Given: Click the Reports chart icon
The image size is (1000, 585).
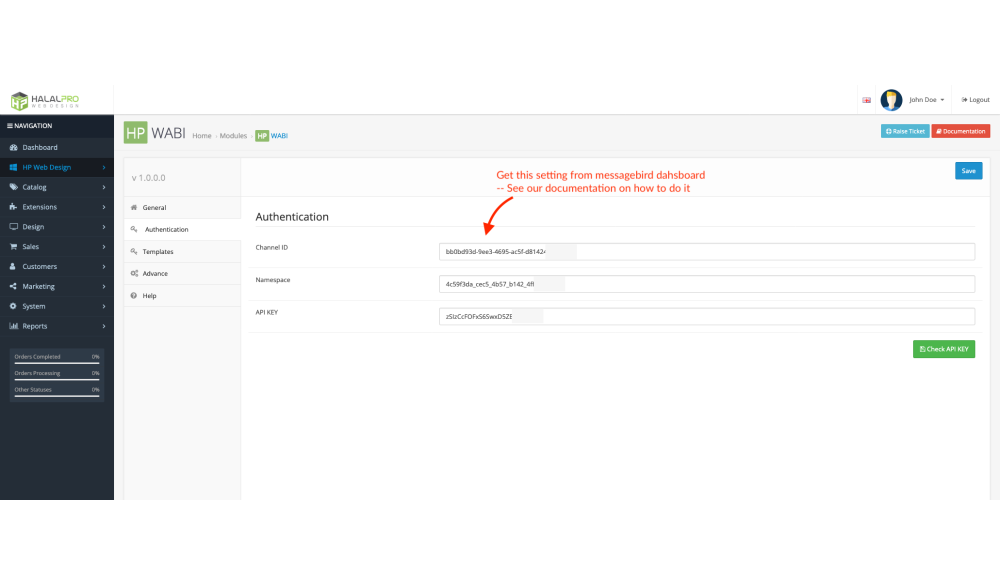Looking at the screenshot, I should coord(13,326).
